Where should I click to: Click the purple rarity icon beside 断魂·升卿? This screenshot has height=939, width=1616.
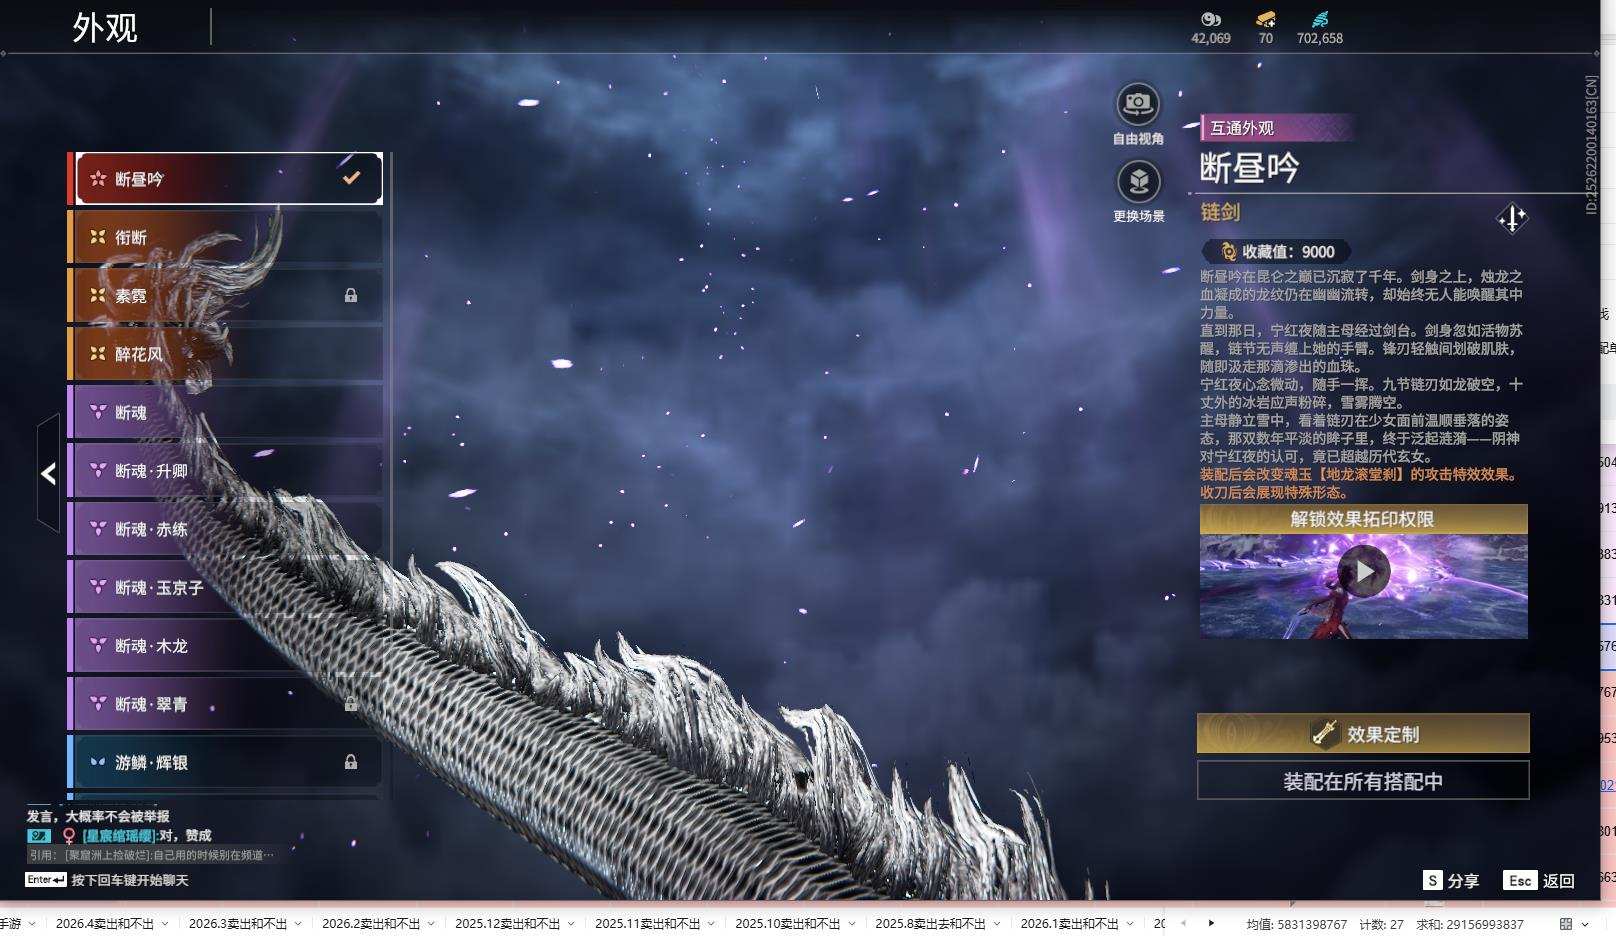coord(98,470)
